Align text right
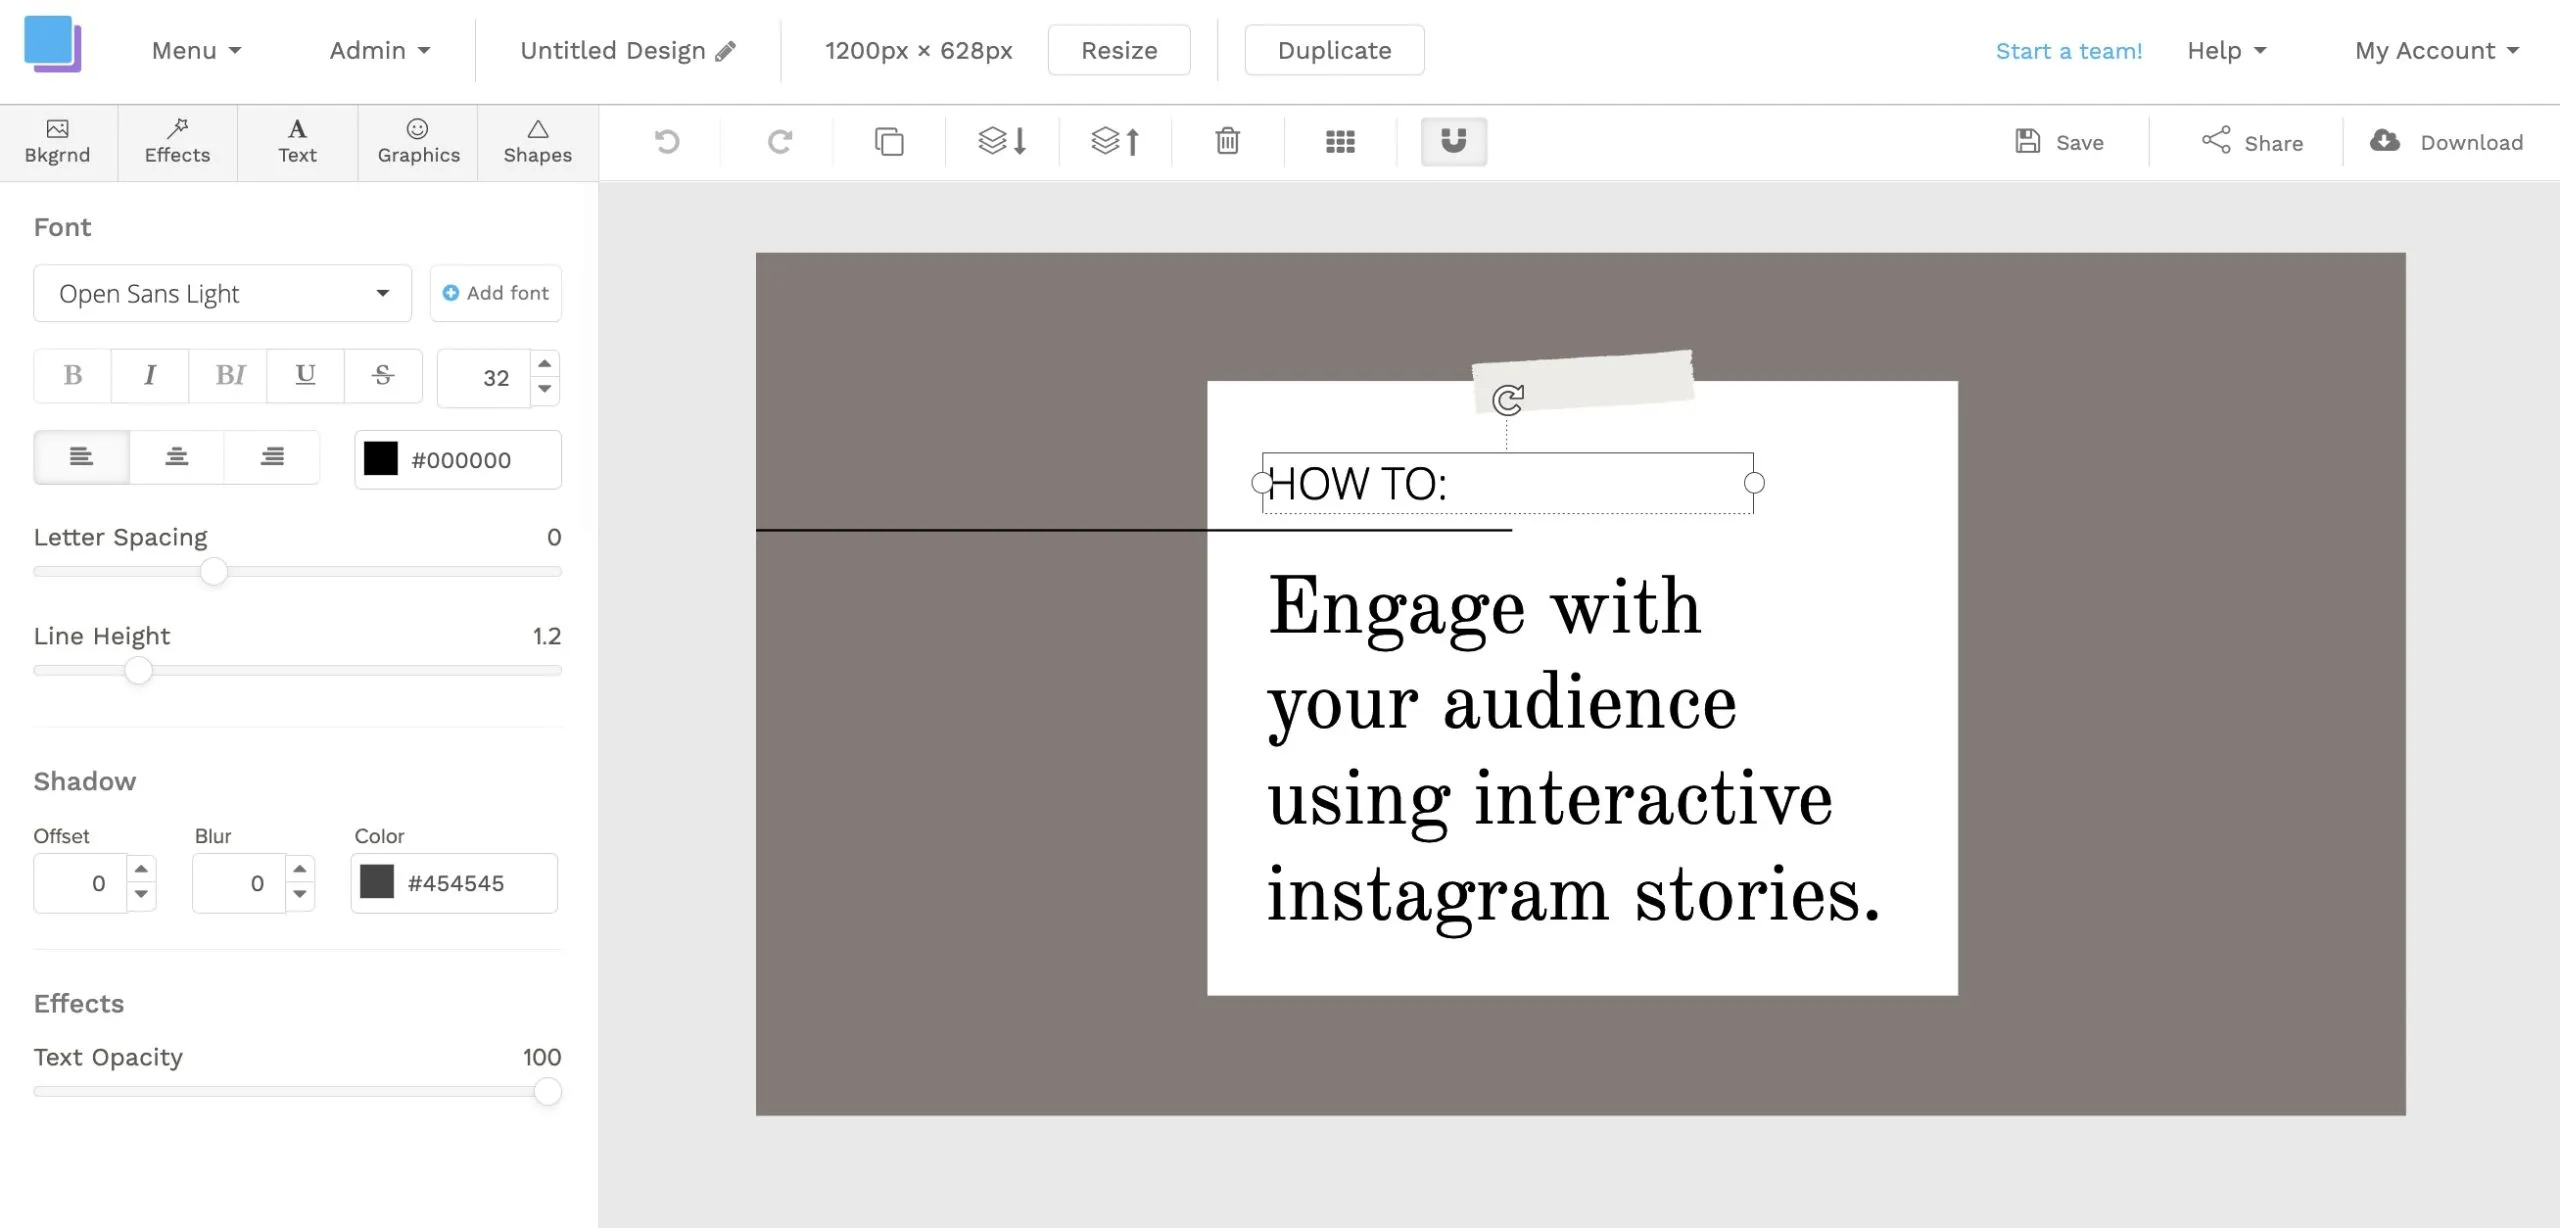Image resolution: width=2560 pixels, height=1228 pixels. (272, 458)
